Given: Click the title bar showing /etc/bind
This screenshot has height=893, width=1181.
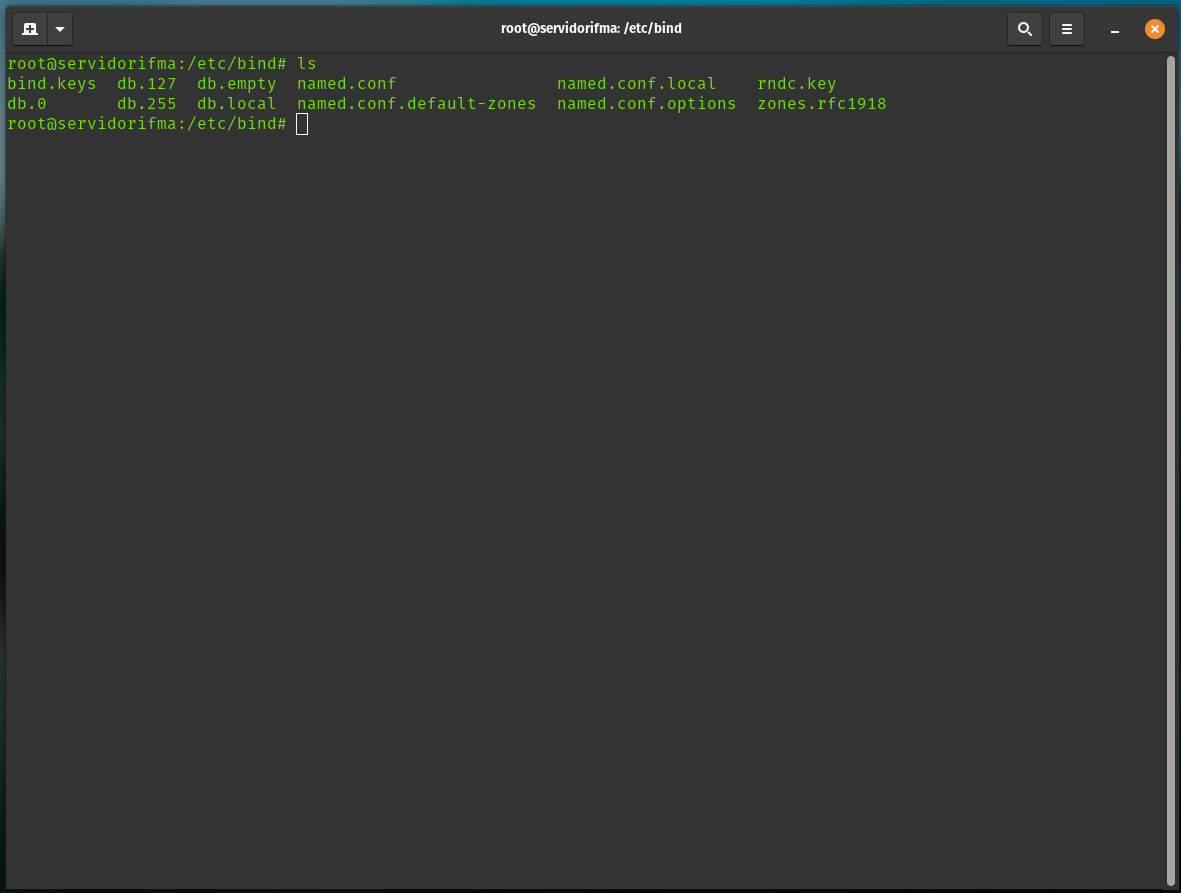Looking at the screenshot, I should pos(591,28).
